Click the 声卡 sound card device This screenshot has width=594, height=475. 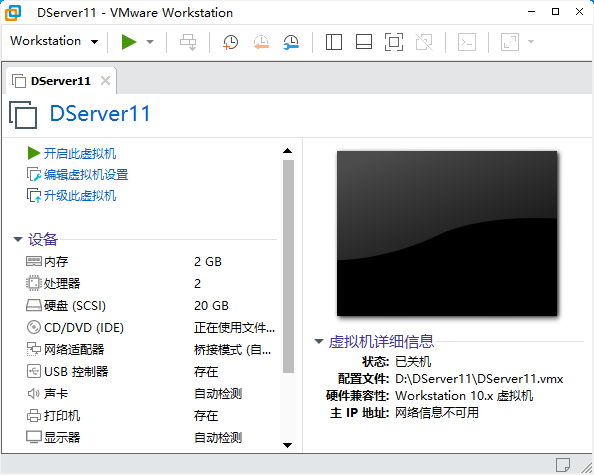coord(151,393)
